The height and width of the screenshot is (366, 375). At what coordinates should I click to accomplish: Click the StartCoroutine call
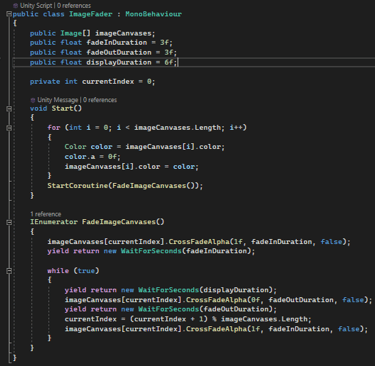78,186
